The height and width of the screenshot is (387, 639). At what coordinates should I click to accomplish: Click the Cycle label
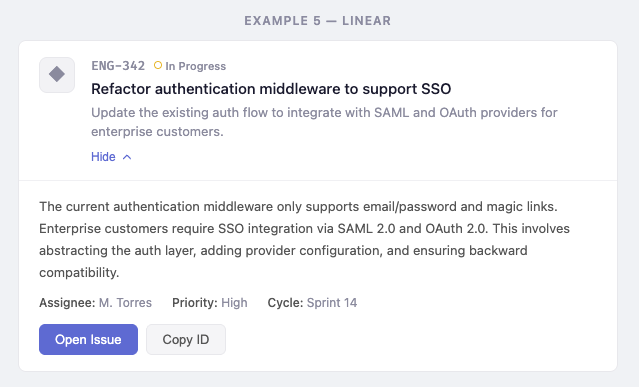coord(285,303)
